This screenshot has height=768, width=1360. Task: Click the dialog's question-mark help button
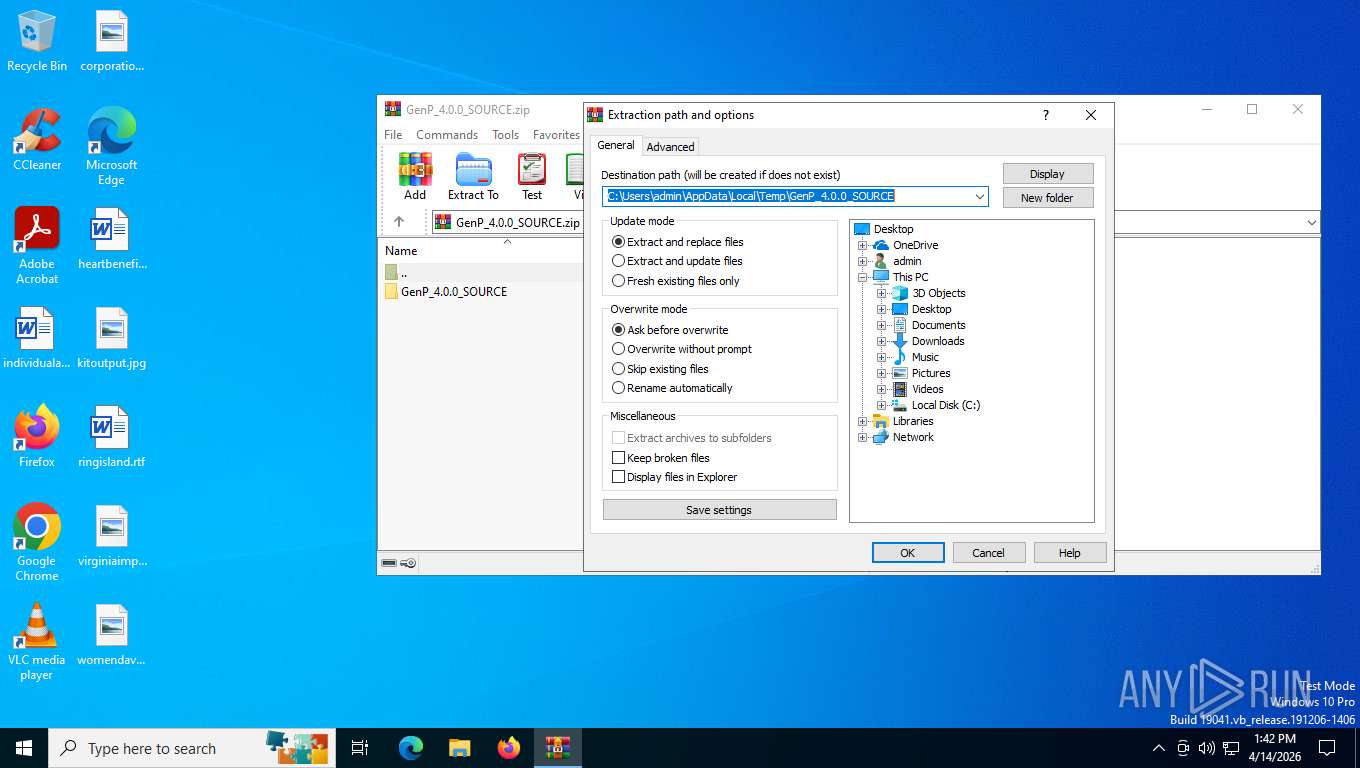[x=1046, y=115]
